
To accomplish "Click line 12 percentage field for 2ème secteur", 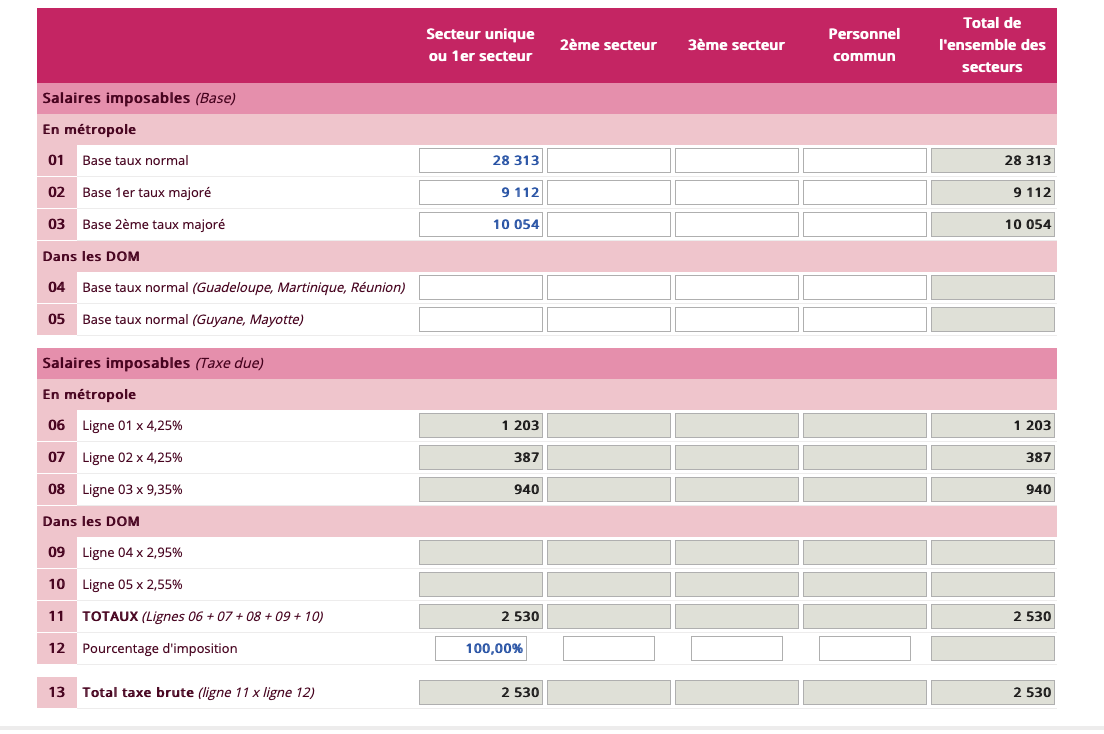I will tap(608, 648).
